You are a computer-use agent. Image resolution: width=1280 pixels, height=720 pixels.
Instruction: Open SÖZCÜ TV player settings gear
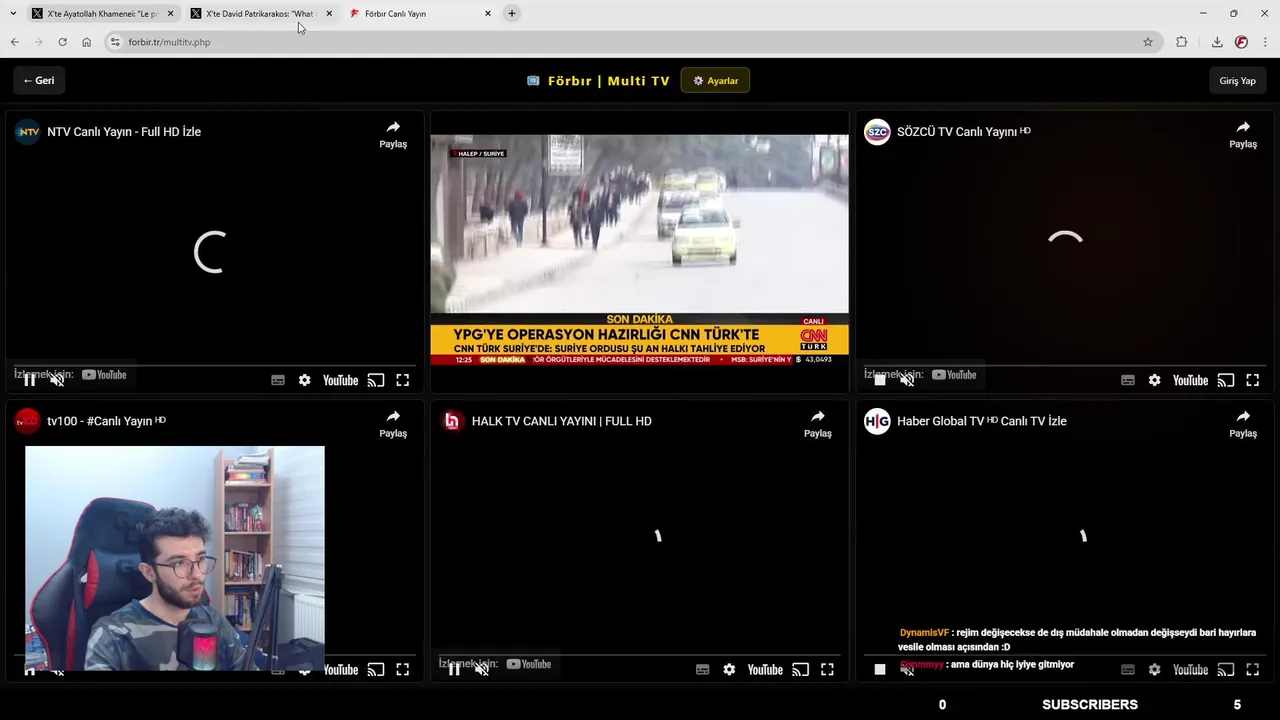(x=1154, y=380)
